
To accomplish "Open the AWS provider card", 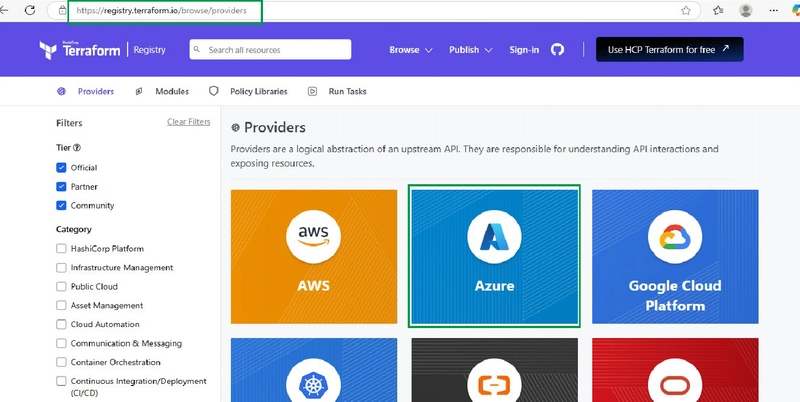I will 314,257.
